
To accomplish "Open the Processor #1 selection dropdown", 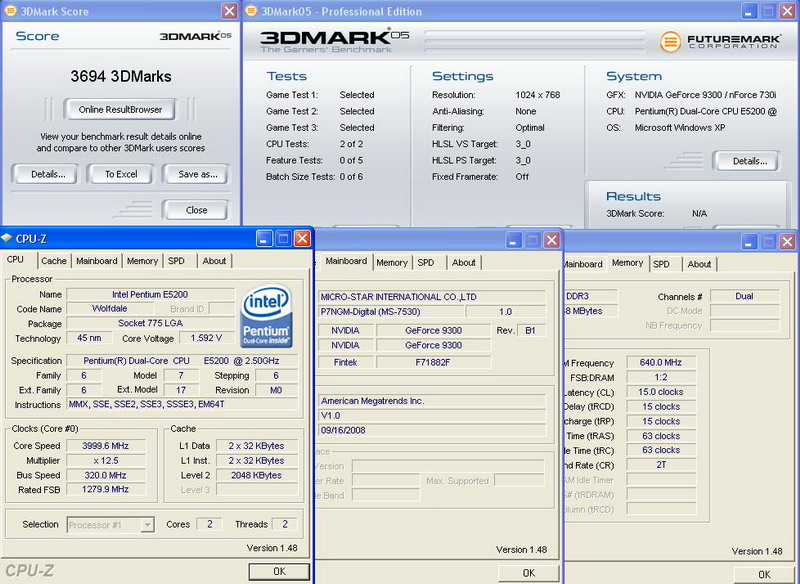I will (147, 524).
